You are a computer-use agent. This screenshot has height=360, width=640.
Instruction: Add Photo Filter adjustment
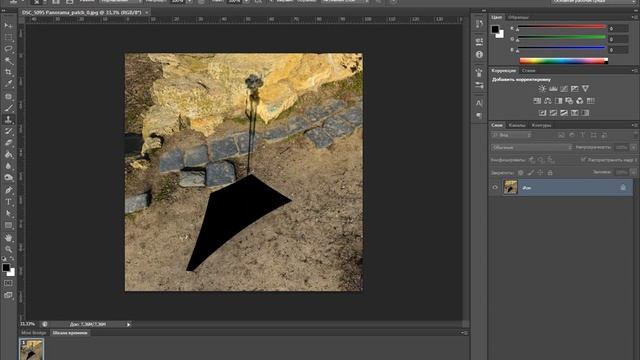coord(569,101)
